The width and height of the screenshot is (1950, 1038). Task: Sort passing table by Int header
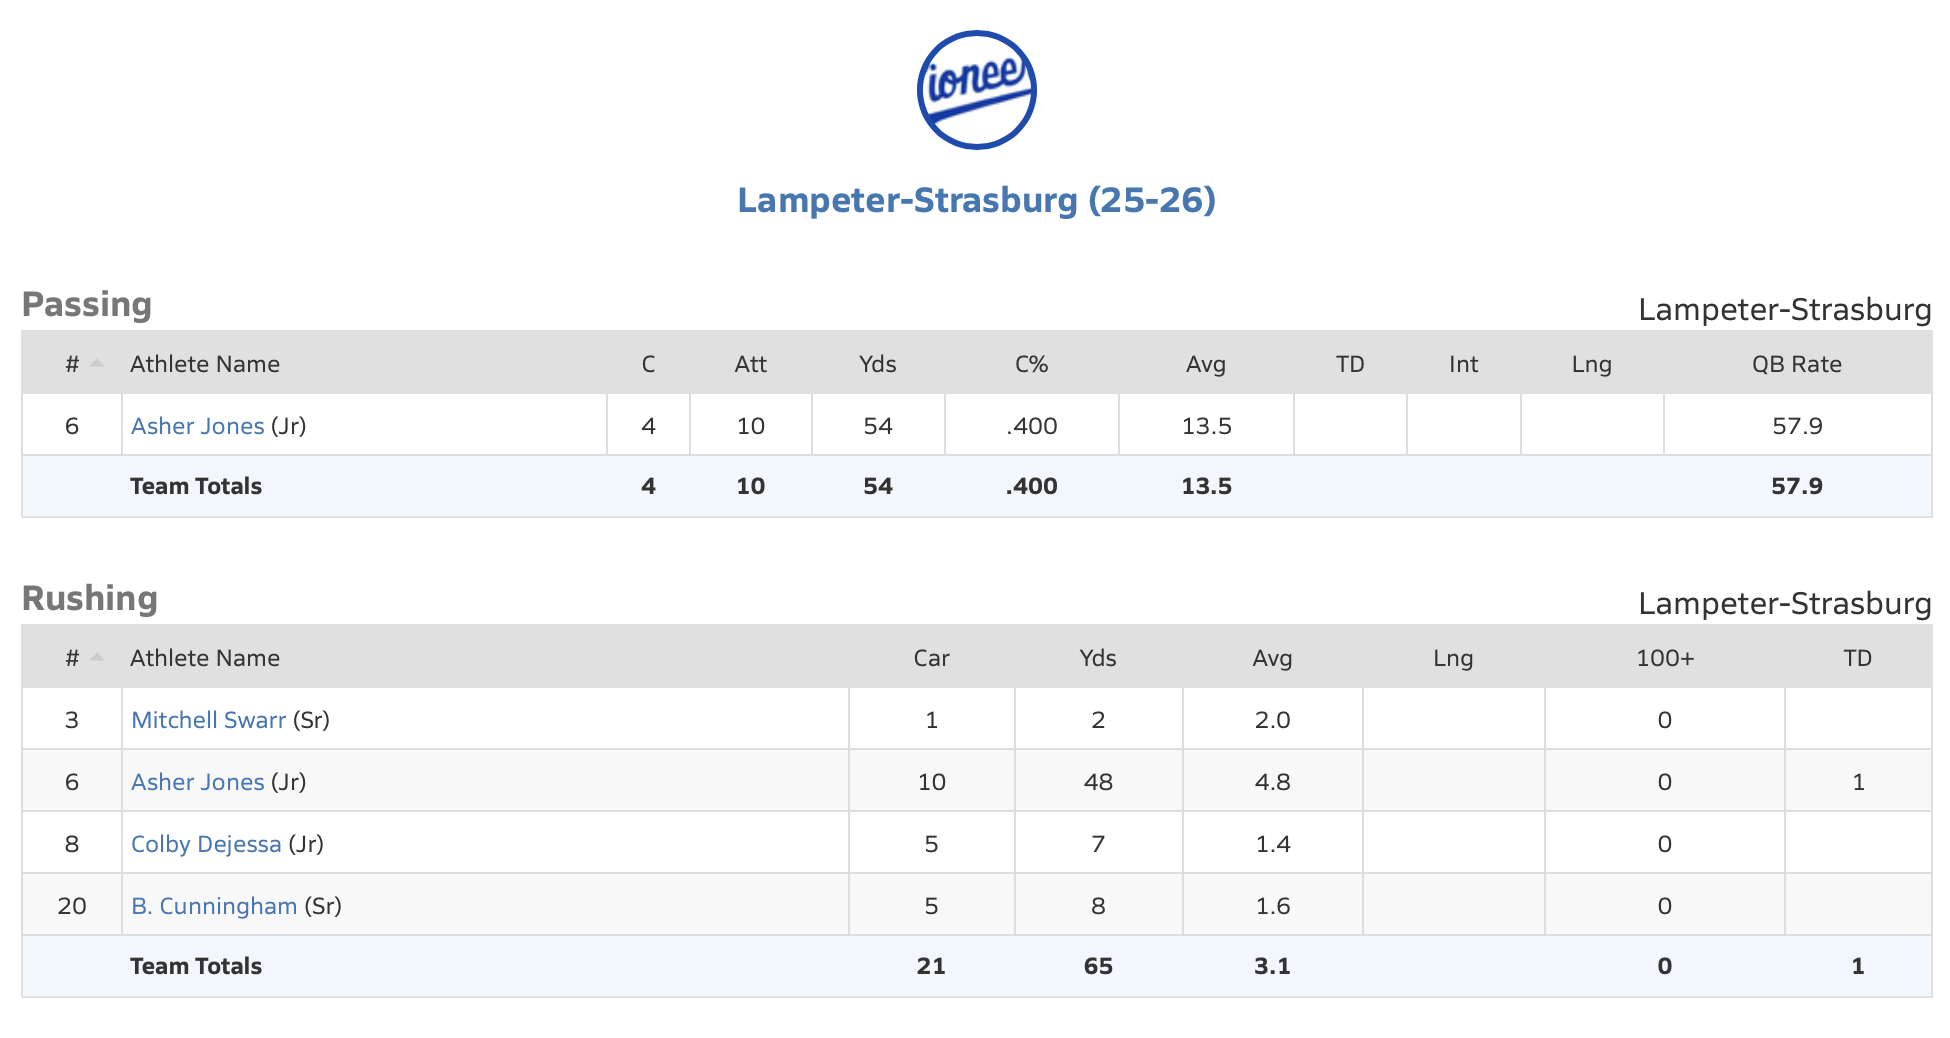pyautogui.click(x=1463, y=364)
